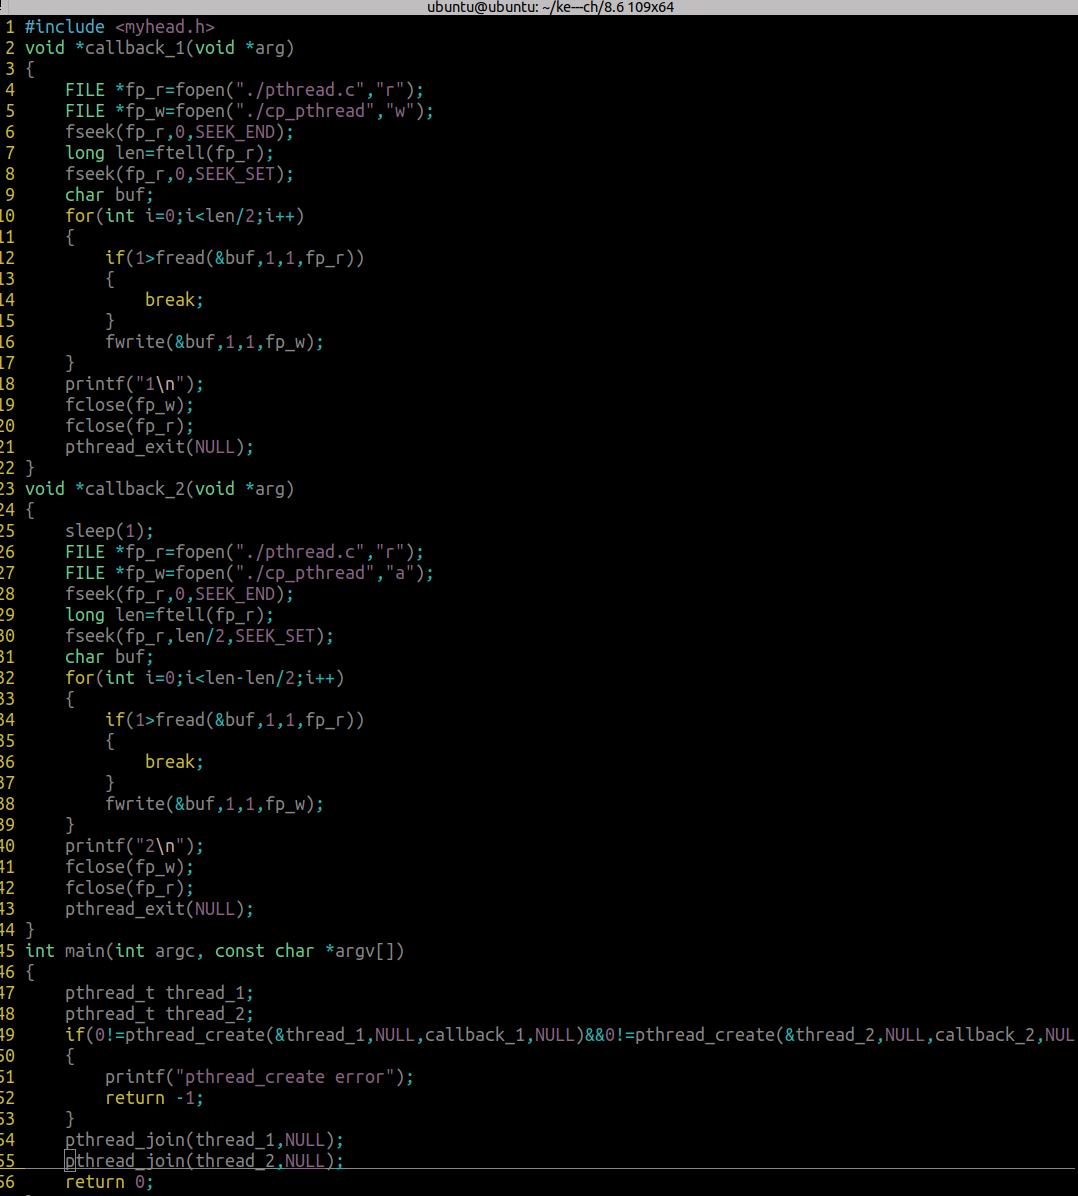
Task: Click the terminal title 'ubuntu@ubuntu: ~/ke—ch/8.6 109x64'
Action: pos(550,8)
